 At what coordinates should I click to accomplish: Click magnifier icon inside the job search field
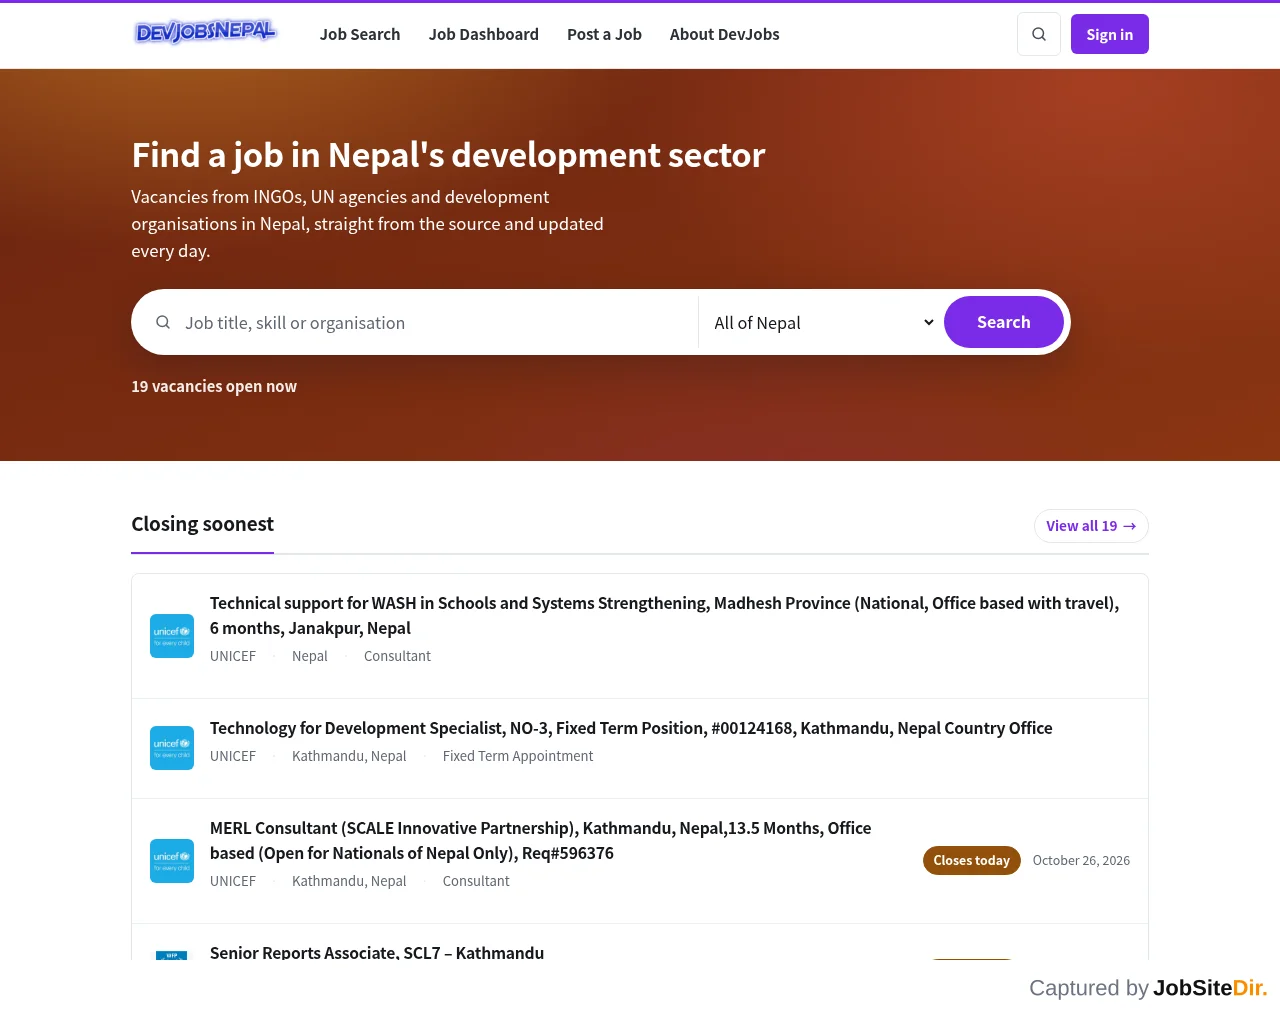[163, 322]
